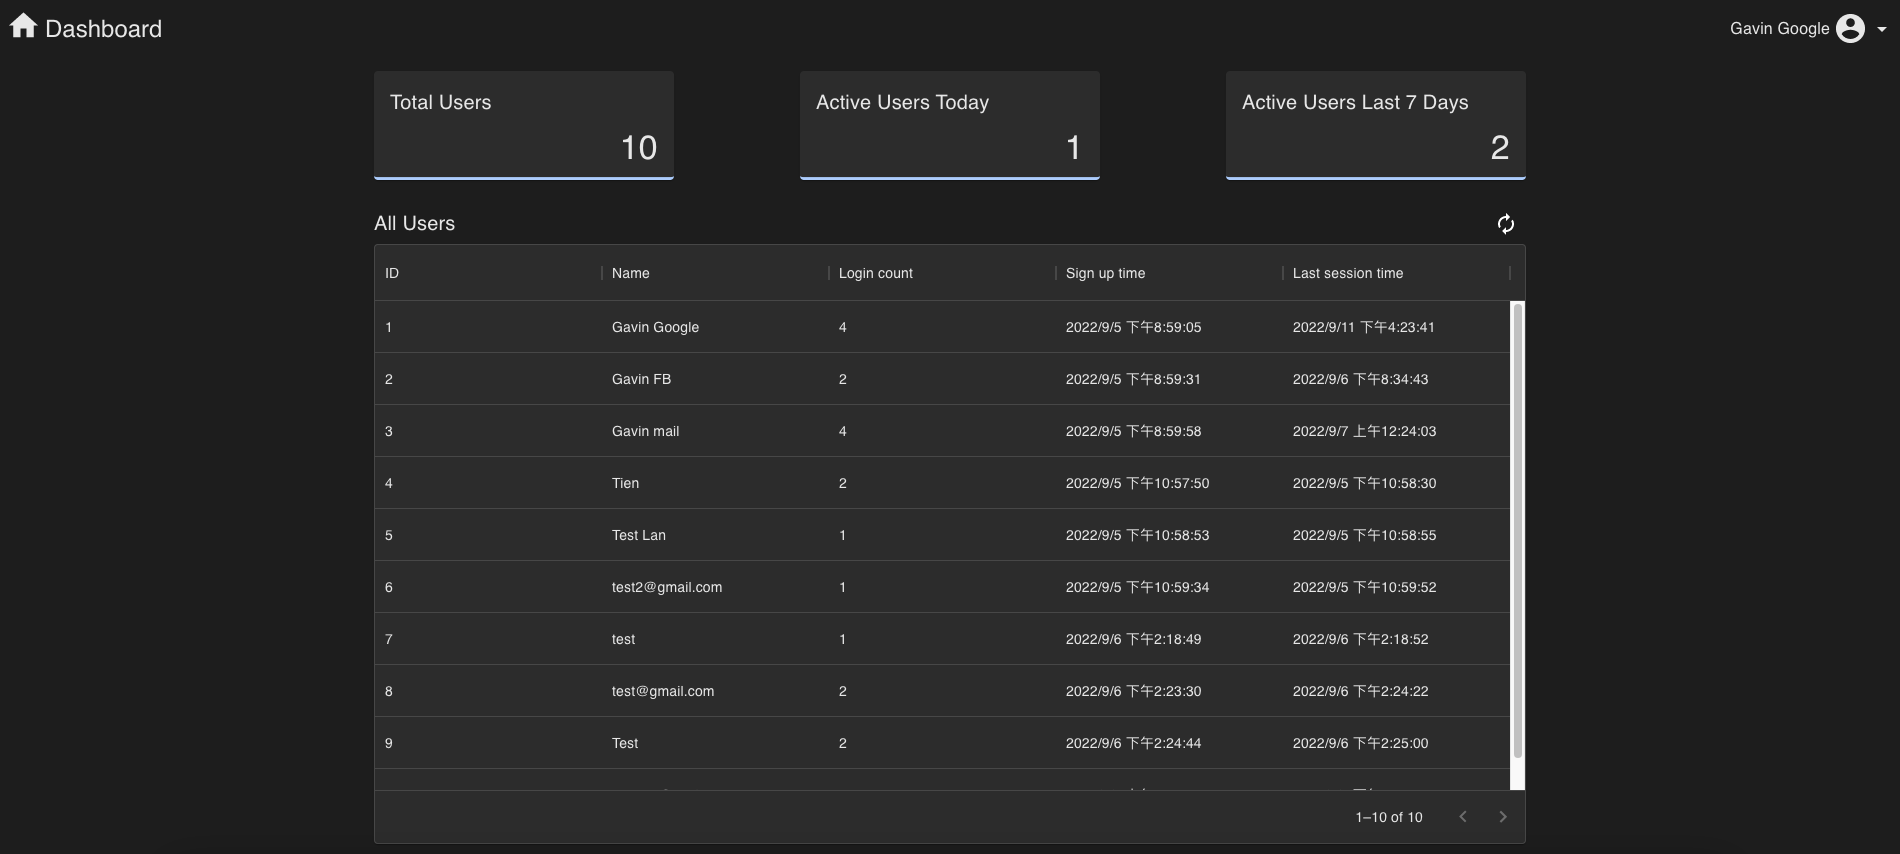Click the All Users heading
The height and width of the screenshot is (854, 1900).
pyautogui.click(x=414, y=223)
